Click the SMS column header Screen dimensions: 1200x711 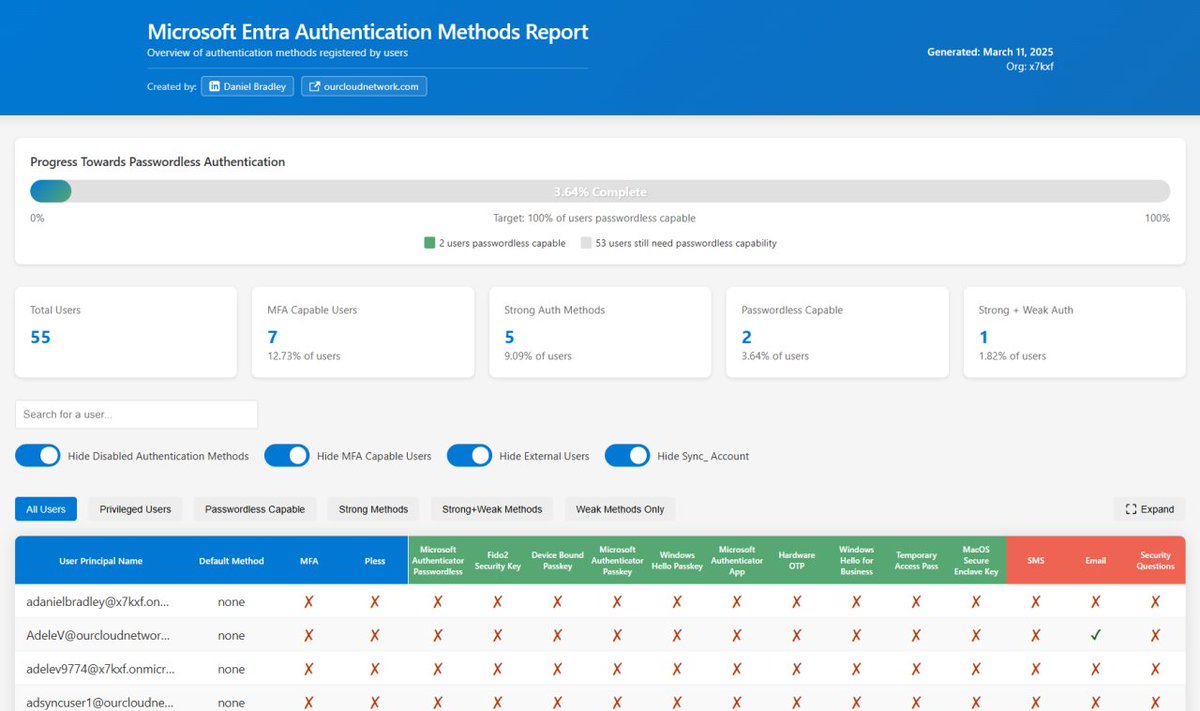pos(1036,561)
